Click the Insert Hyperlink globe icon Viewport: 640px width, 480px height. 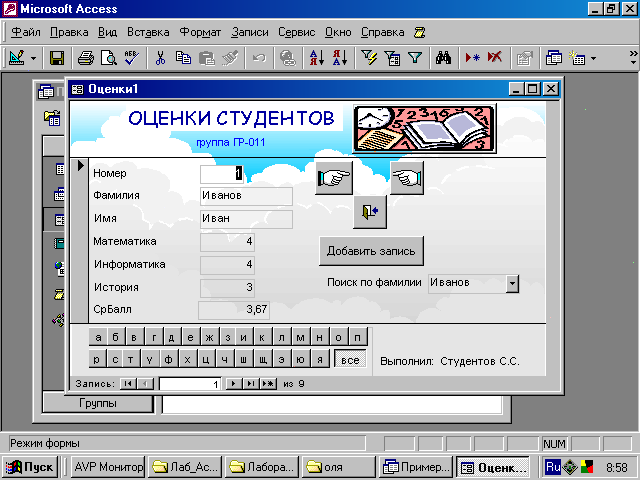coord(288,58)
